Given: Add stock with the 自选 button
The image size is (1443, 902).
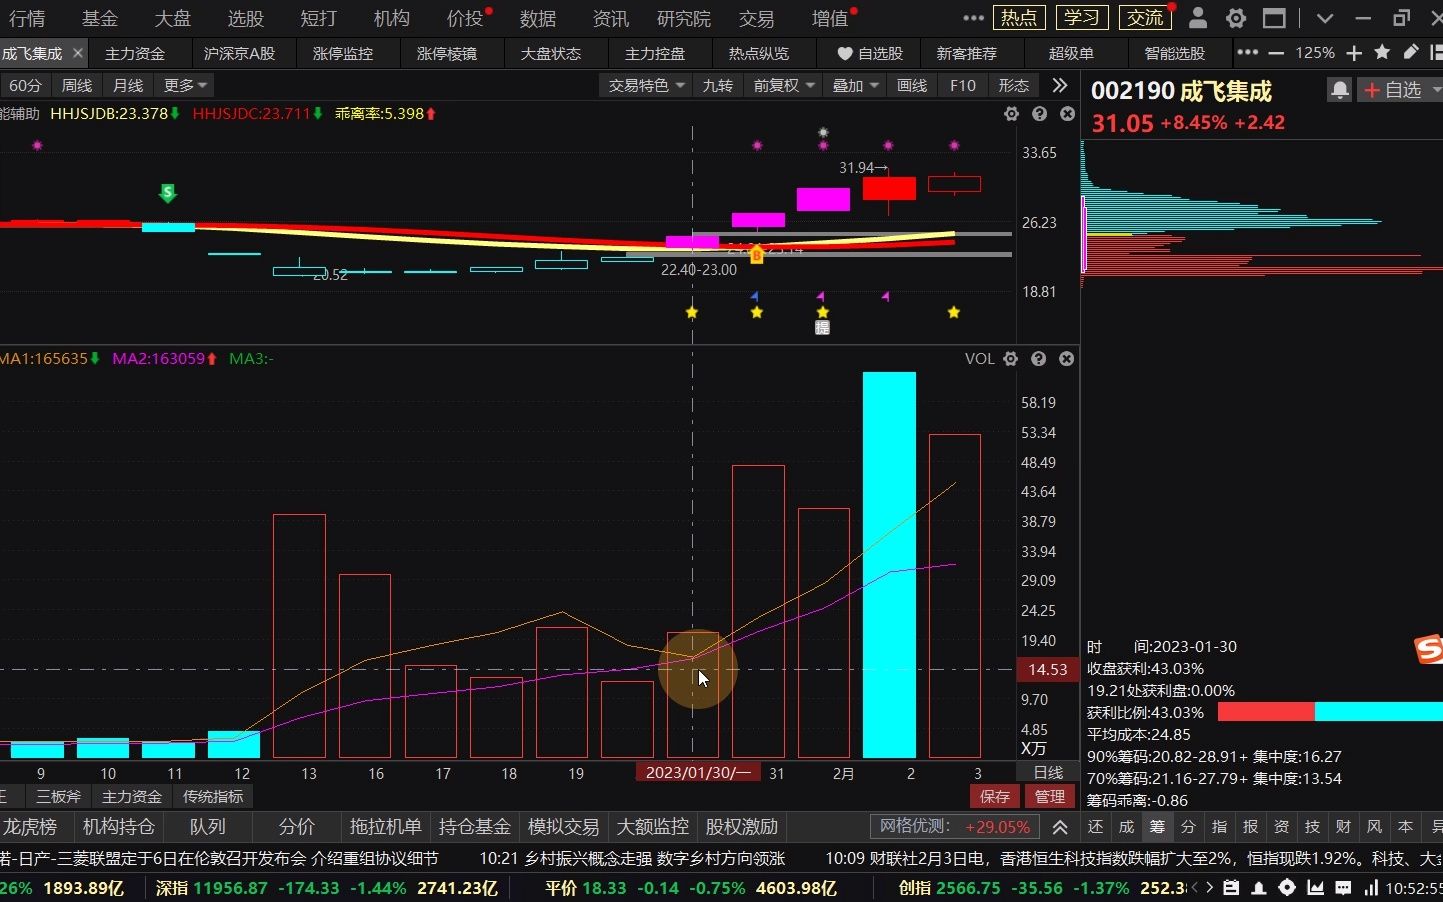Looking at the screenshot, I should point(1392,90).
